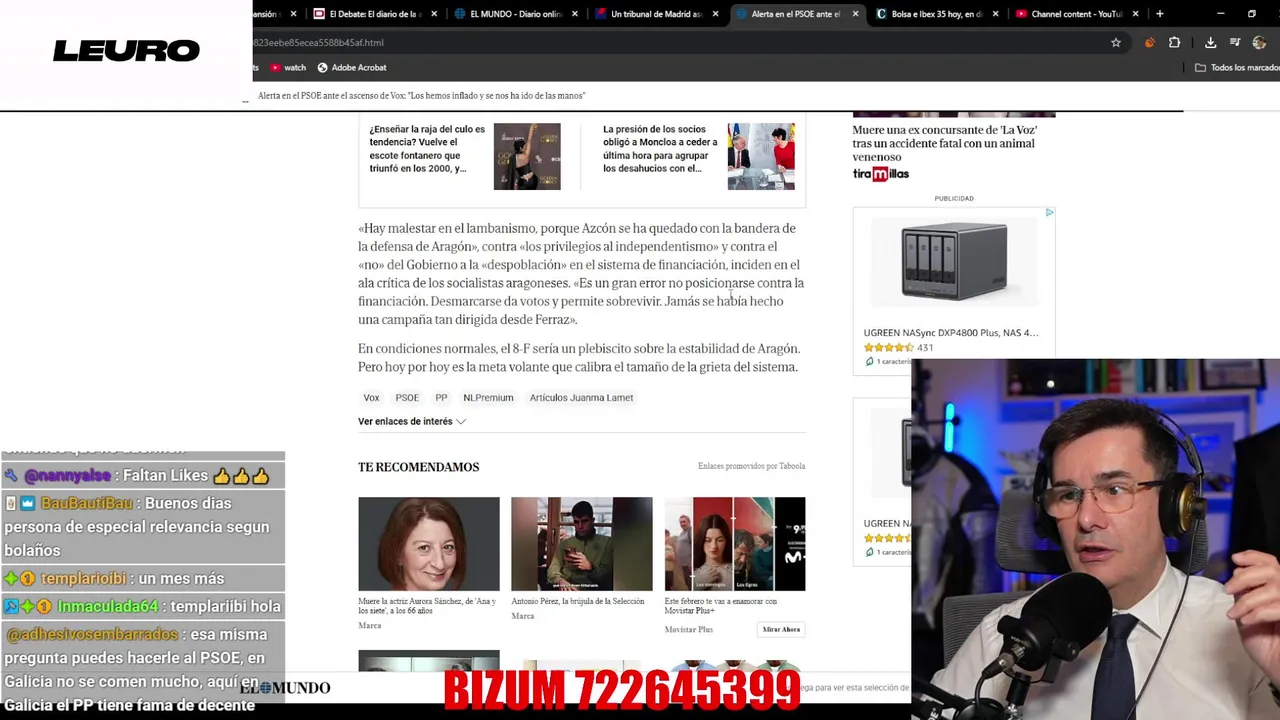Open the Chrome profile avatar
Viewport: 1280px width, 720px height.
(x=1259, y=43)
